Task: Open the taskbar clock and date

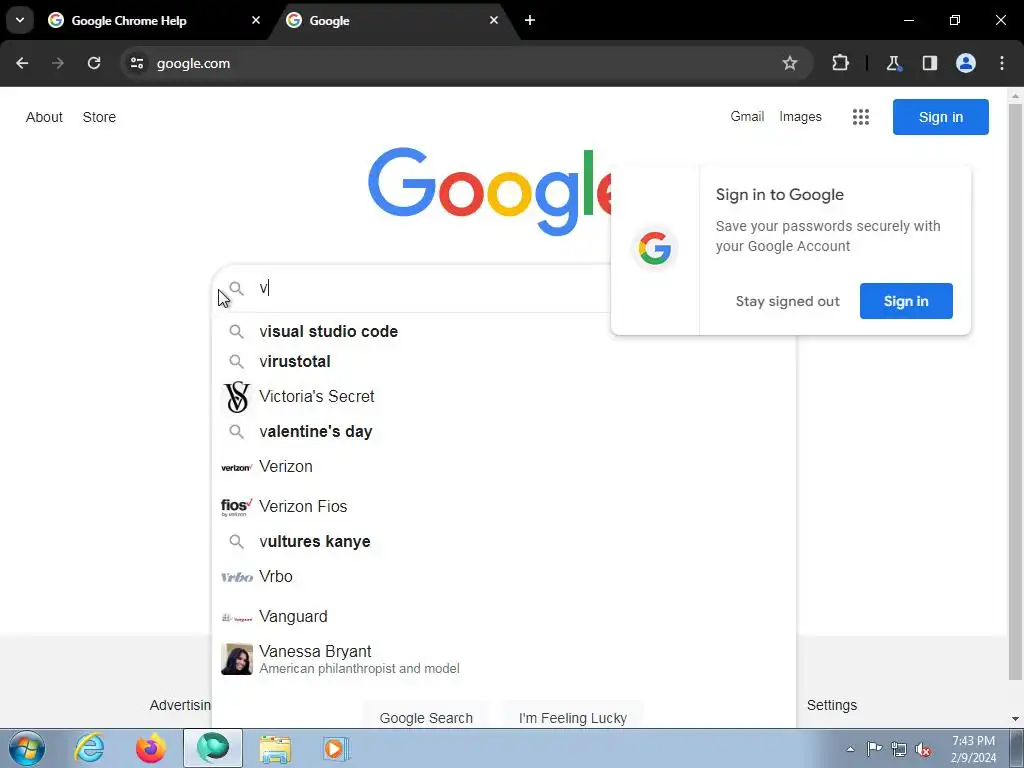Action: 973,749
